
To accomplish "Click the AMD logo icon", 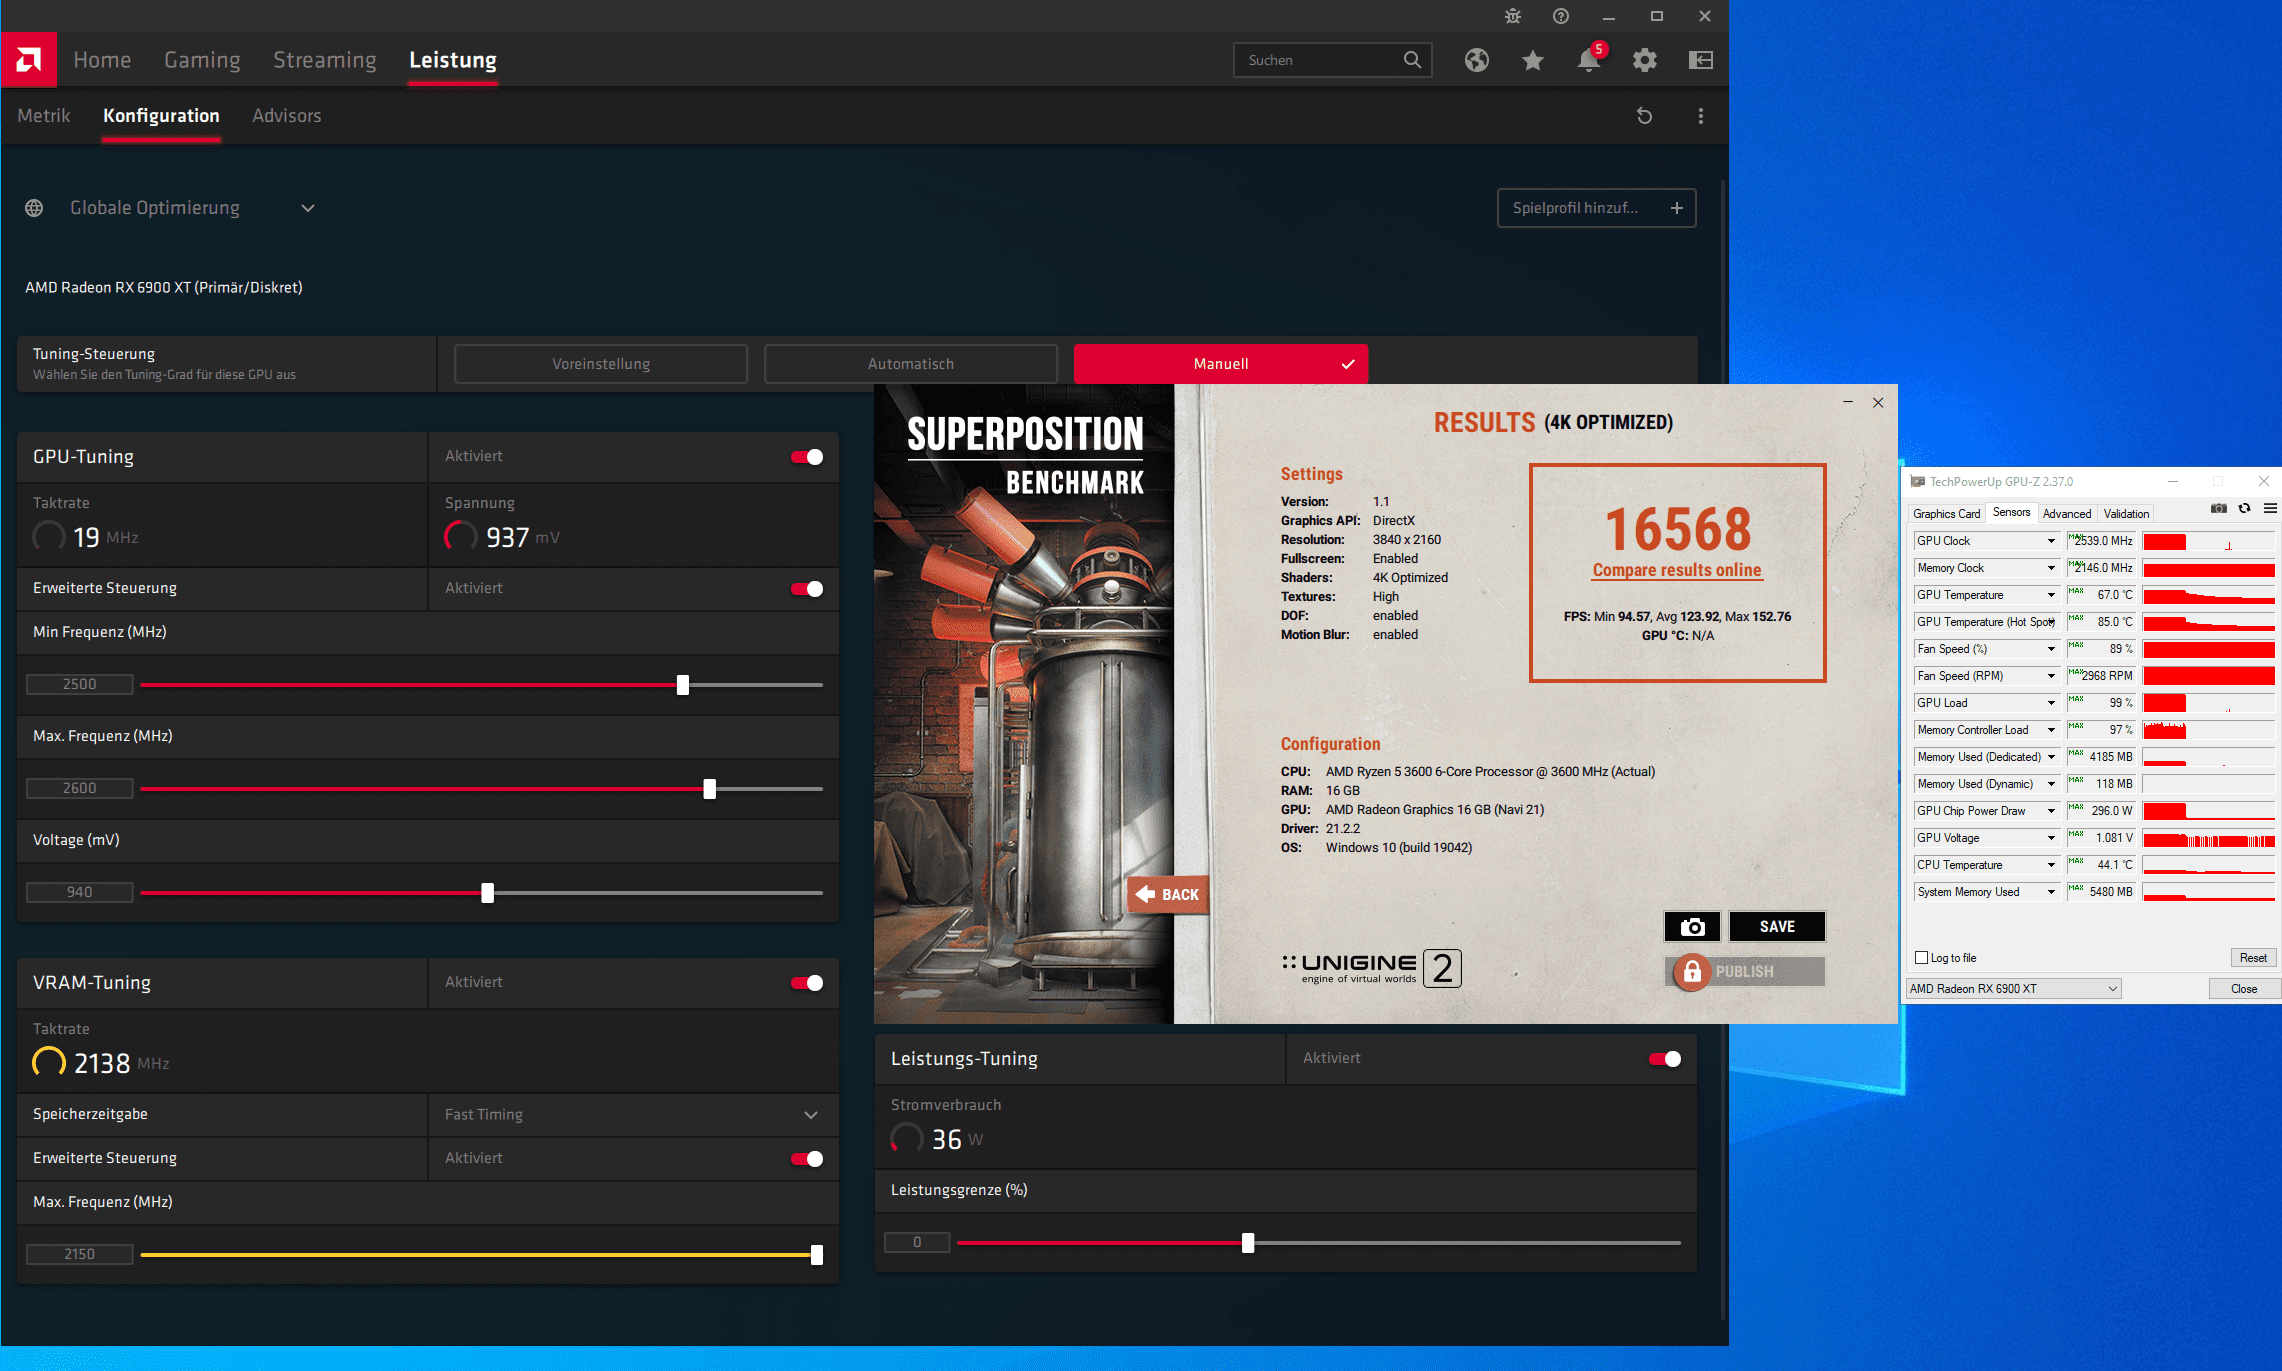I will (29, 60).
